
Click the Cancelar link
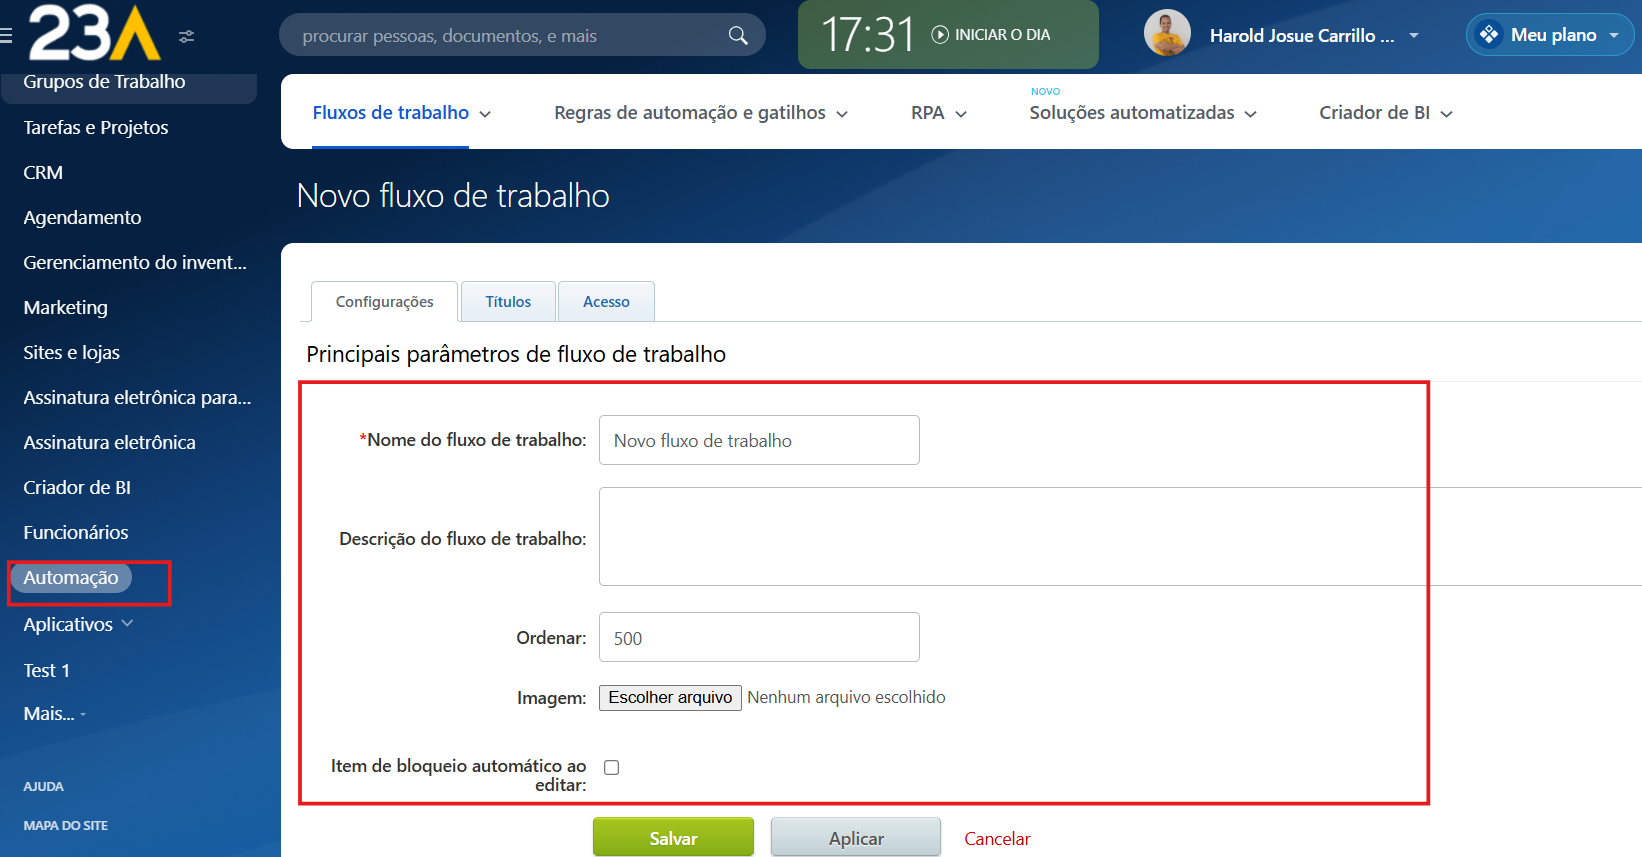pos(997,839)
